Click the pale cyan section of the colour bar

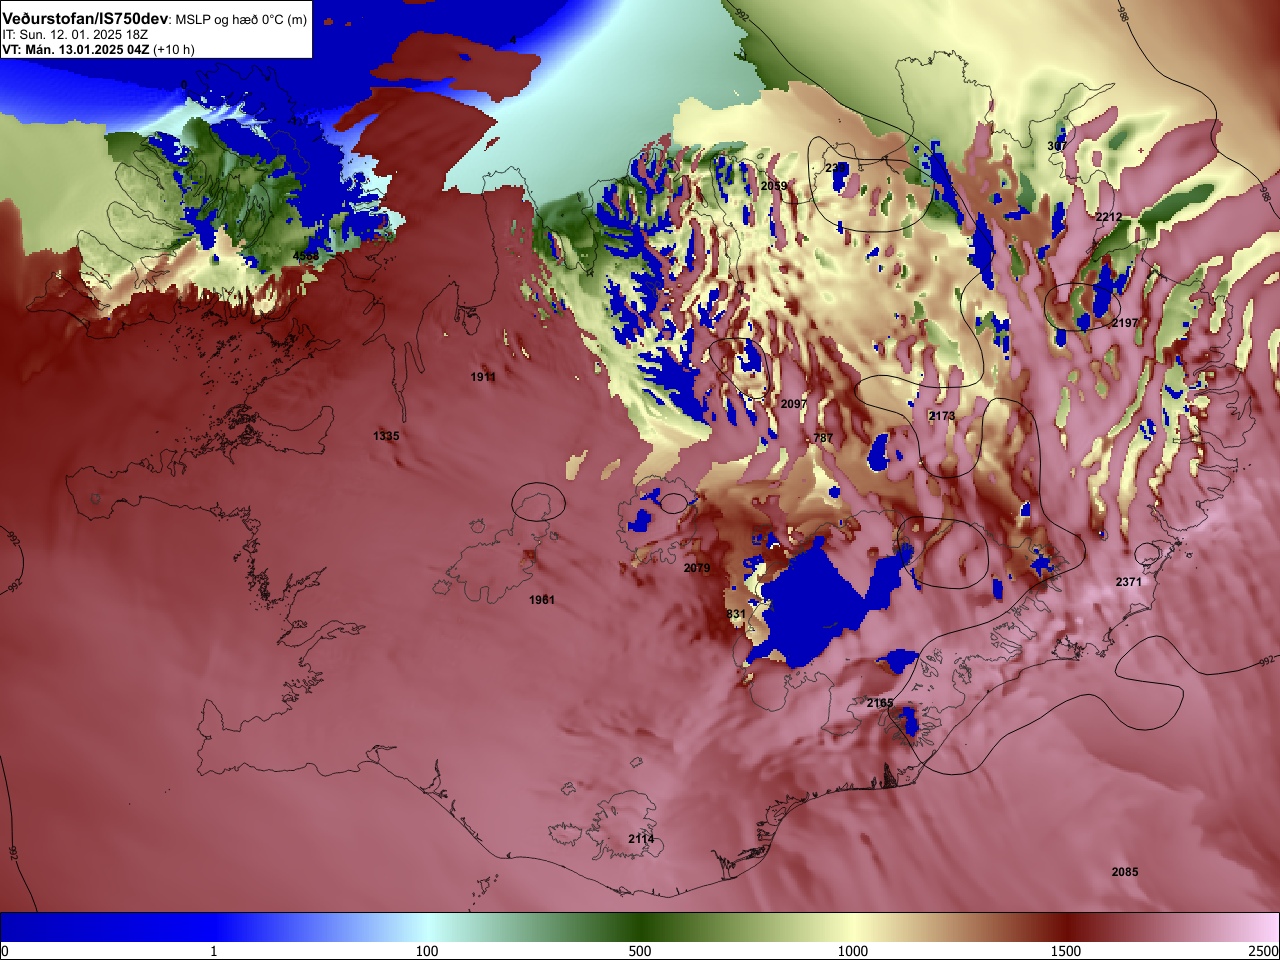pos(427,928)
